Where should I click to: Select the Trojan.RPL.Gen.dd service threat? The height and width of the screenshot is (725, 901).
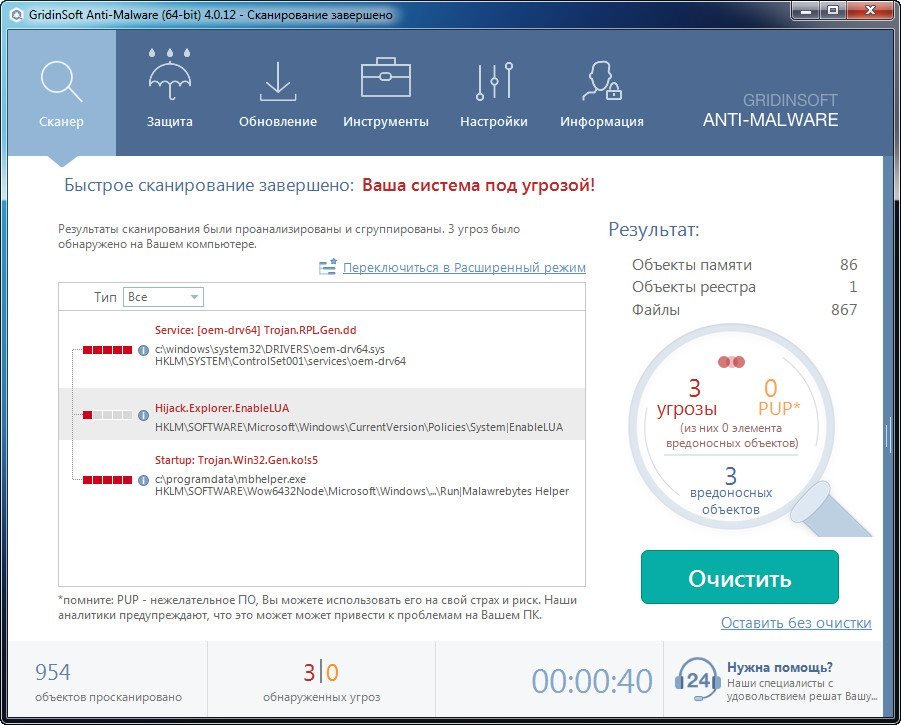point(255,330)
